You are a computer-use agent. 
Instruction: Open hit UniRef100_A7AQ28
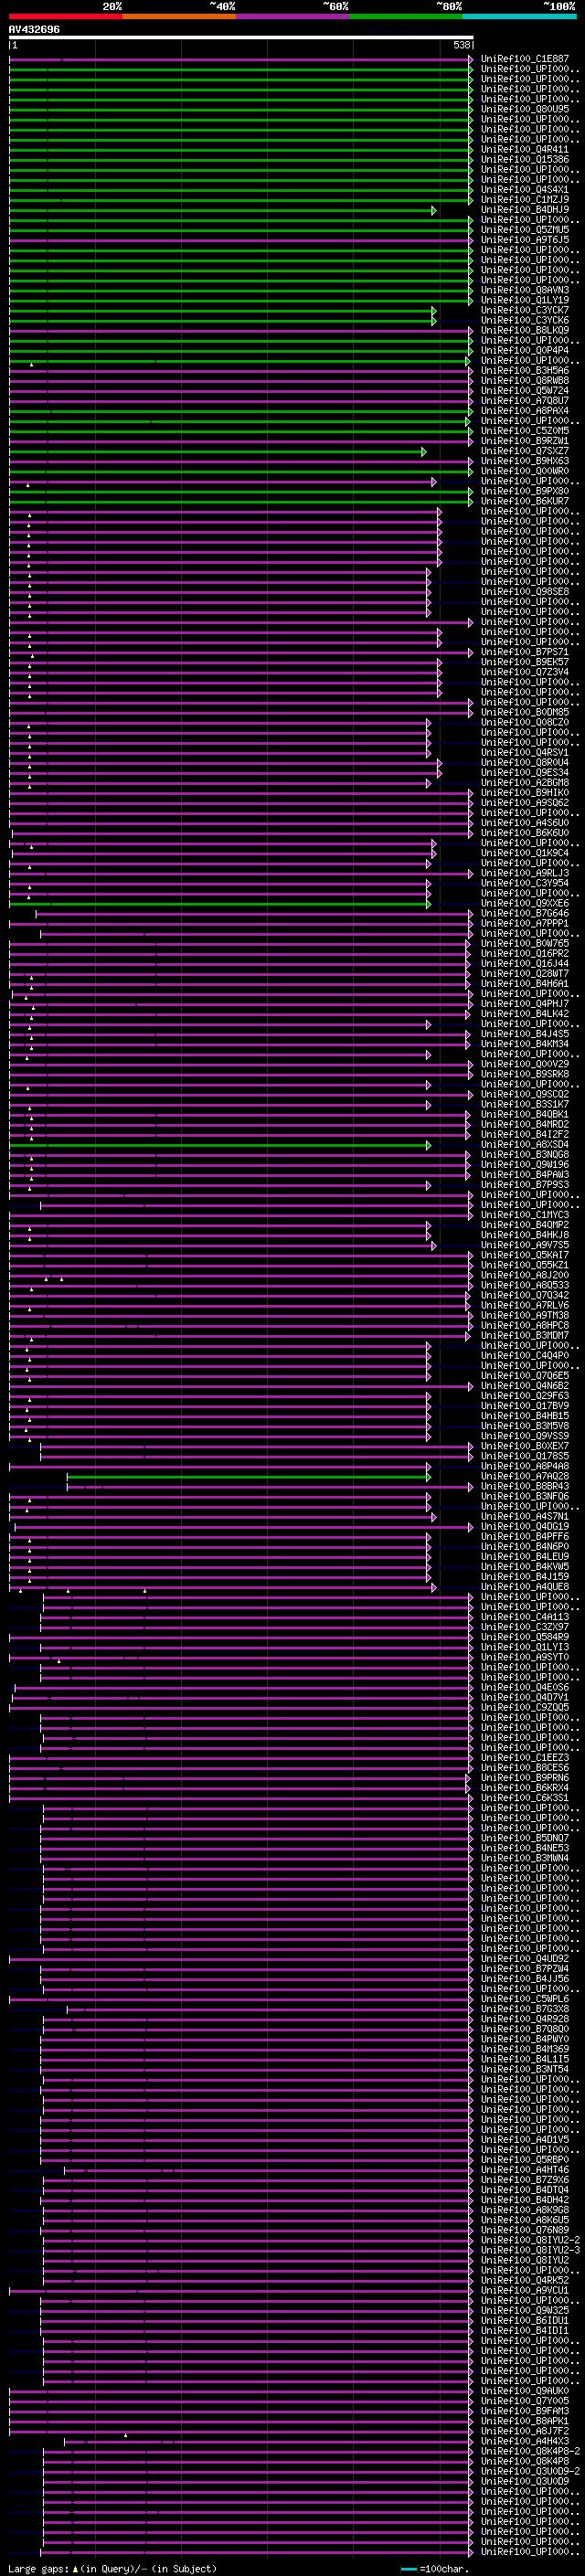(x=525, y=1476)
